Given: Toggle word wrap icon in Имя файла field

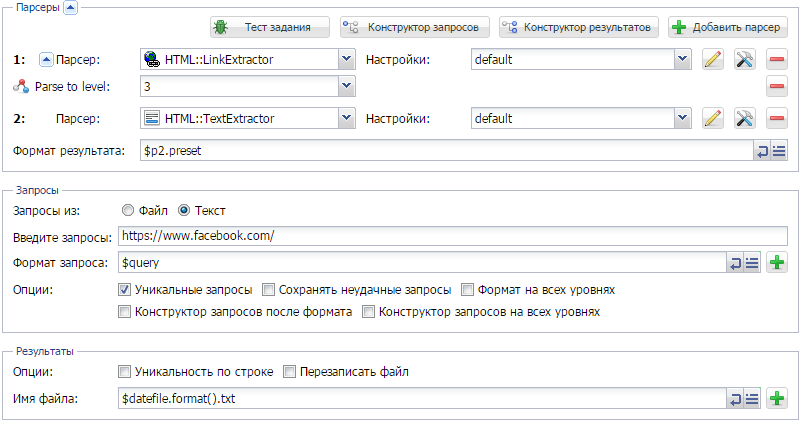Looking at the screenshot, I should (x=735, y=398).
